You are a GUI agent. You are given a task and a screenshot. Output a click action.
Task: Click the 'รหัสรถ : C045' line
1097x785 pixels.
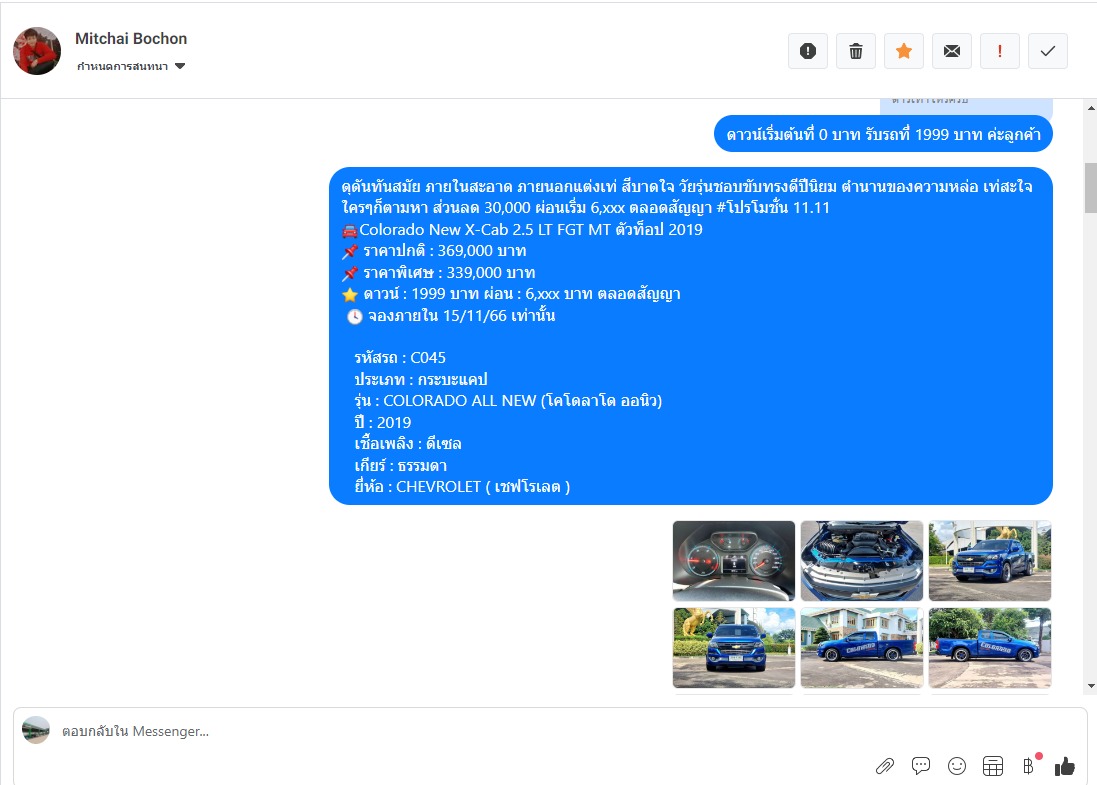[399, 358]
